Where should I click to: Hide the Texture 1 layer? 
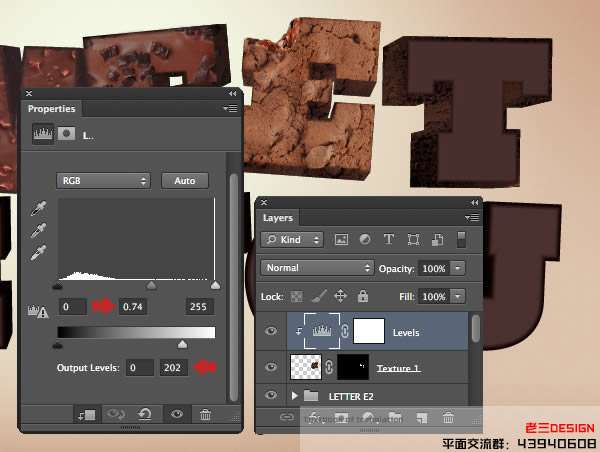(x=271, y=367)
